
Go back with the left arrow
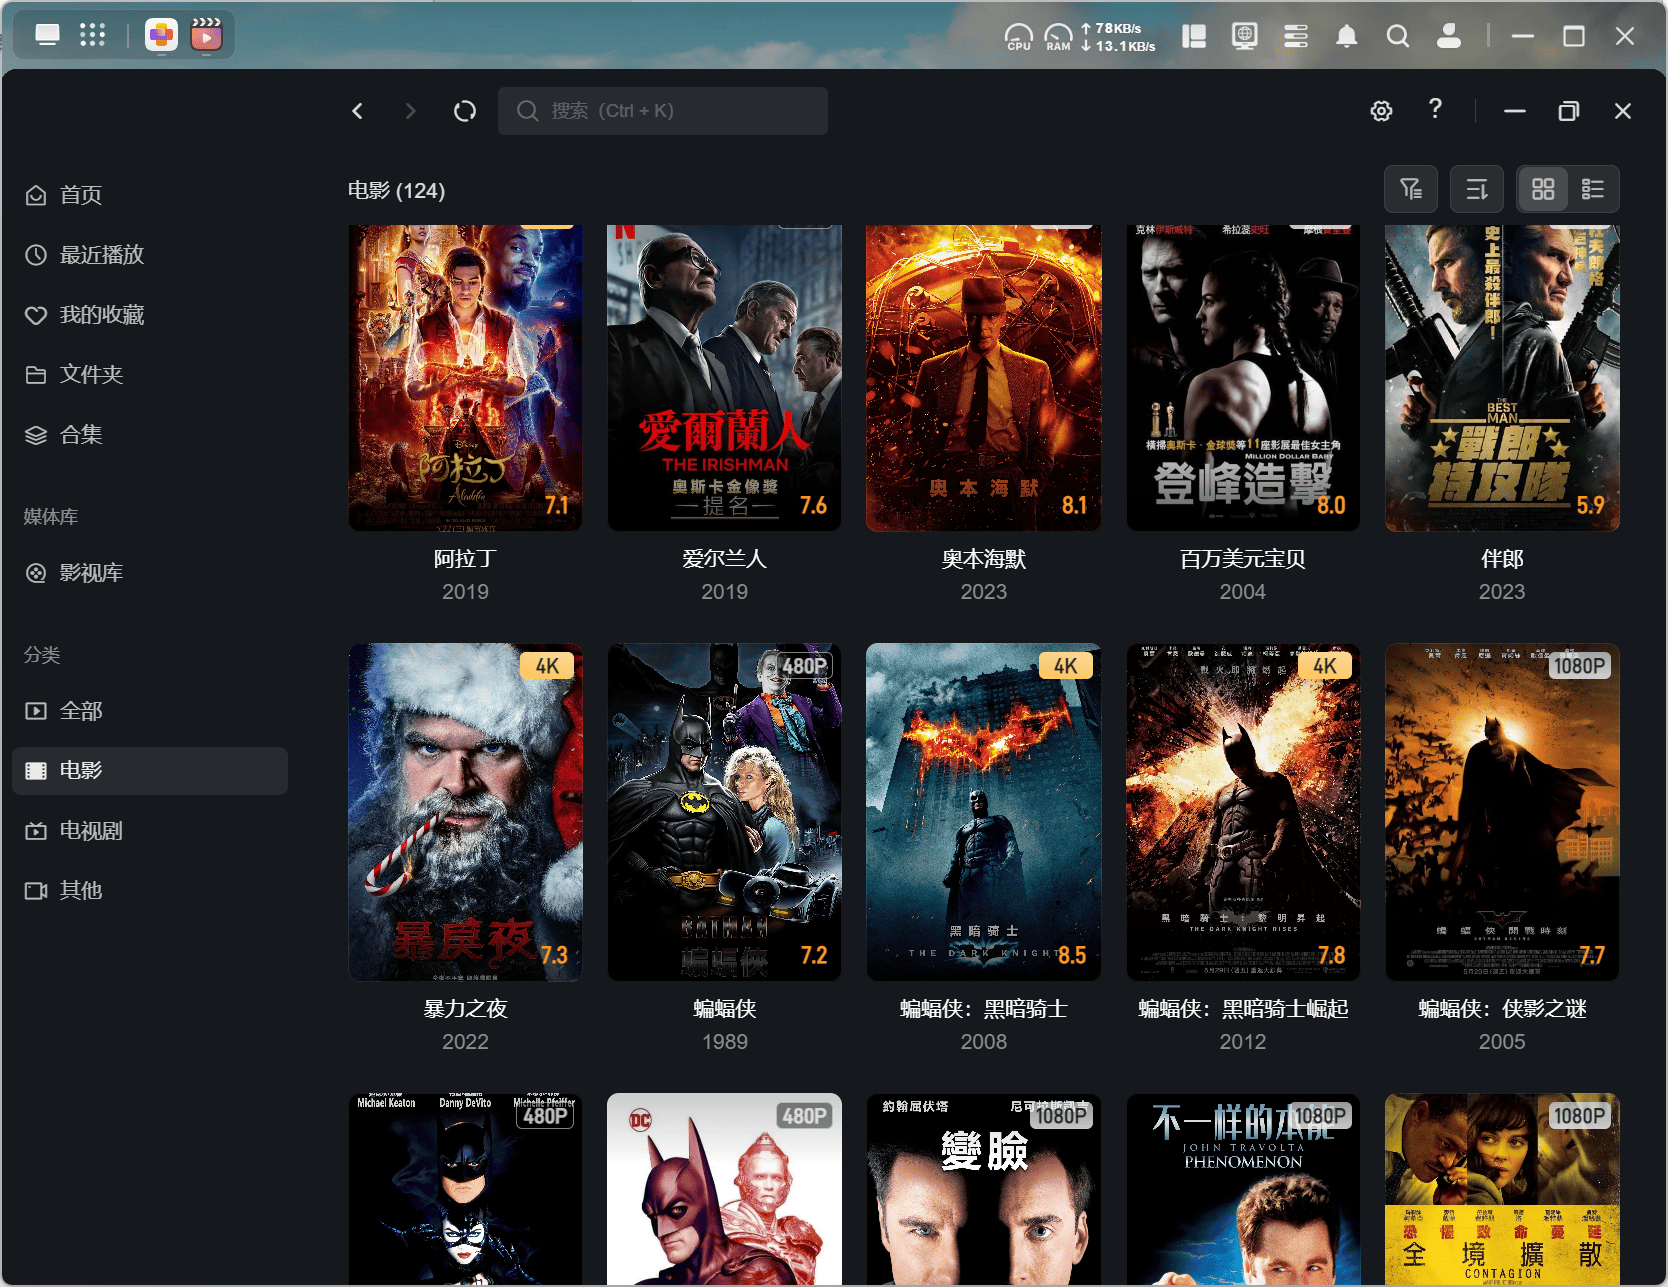(358, 111)
